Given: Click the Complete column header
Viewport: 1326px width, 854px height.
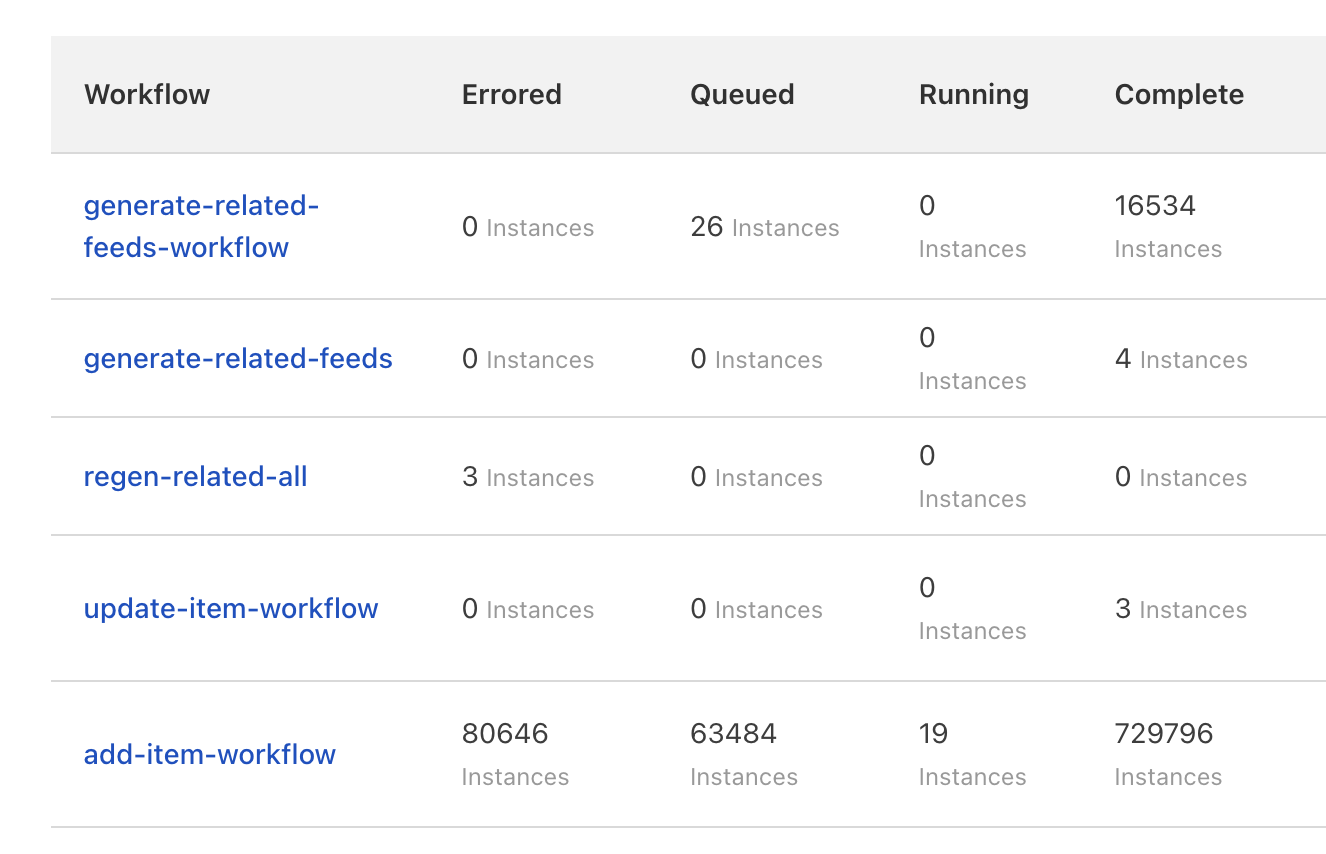Looking at the screenshot, I should click(1179, 95).
